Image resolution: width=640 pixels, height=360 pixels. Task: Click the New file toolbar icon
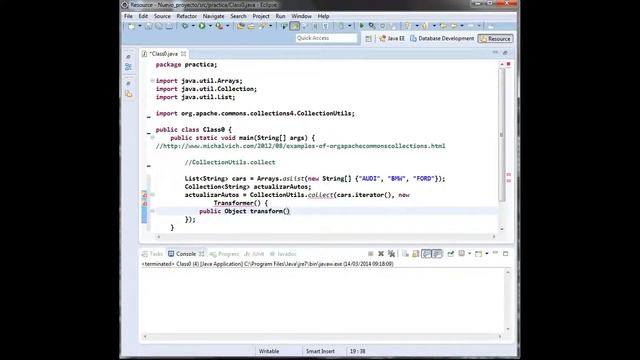coord(131,26)
